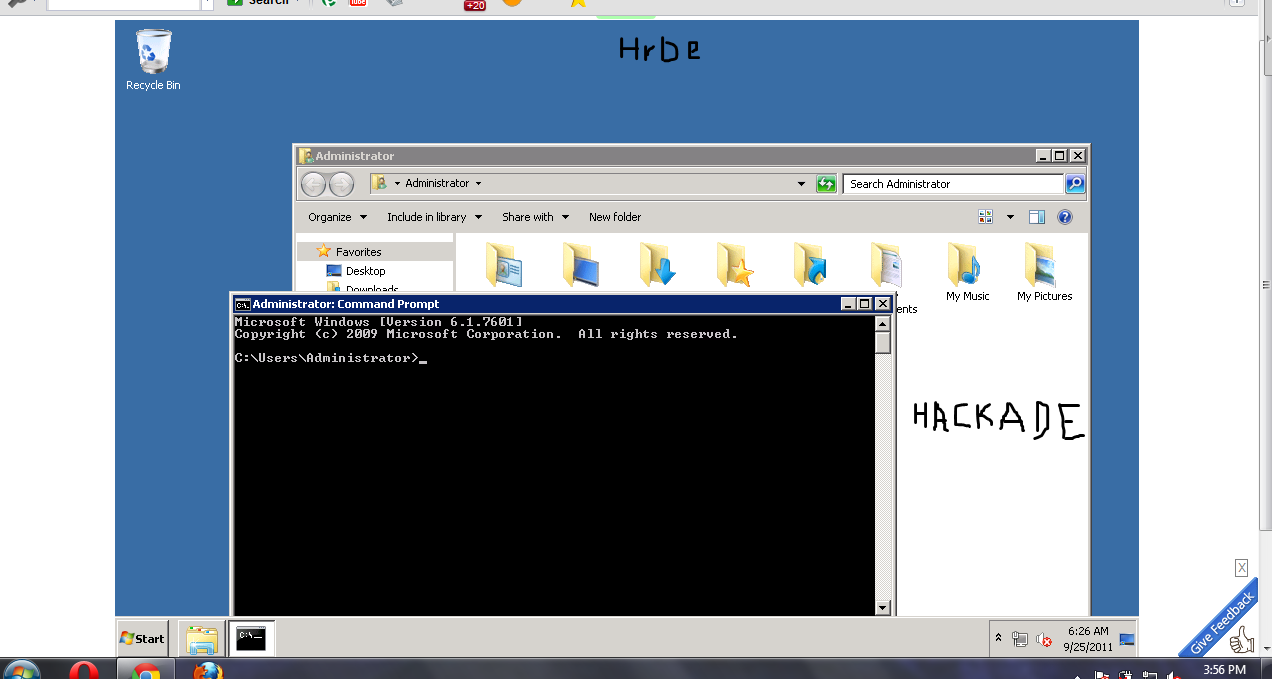Minimize the Administrator Explorer window
1272x679 pixels.
click(1043, 156)
